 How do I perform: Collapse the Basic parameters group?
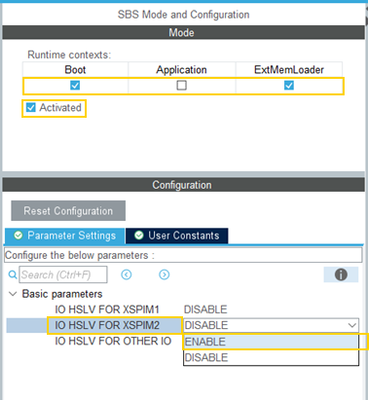(x=13, y=294)
